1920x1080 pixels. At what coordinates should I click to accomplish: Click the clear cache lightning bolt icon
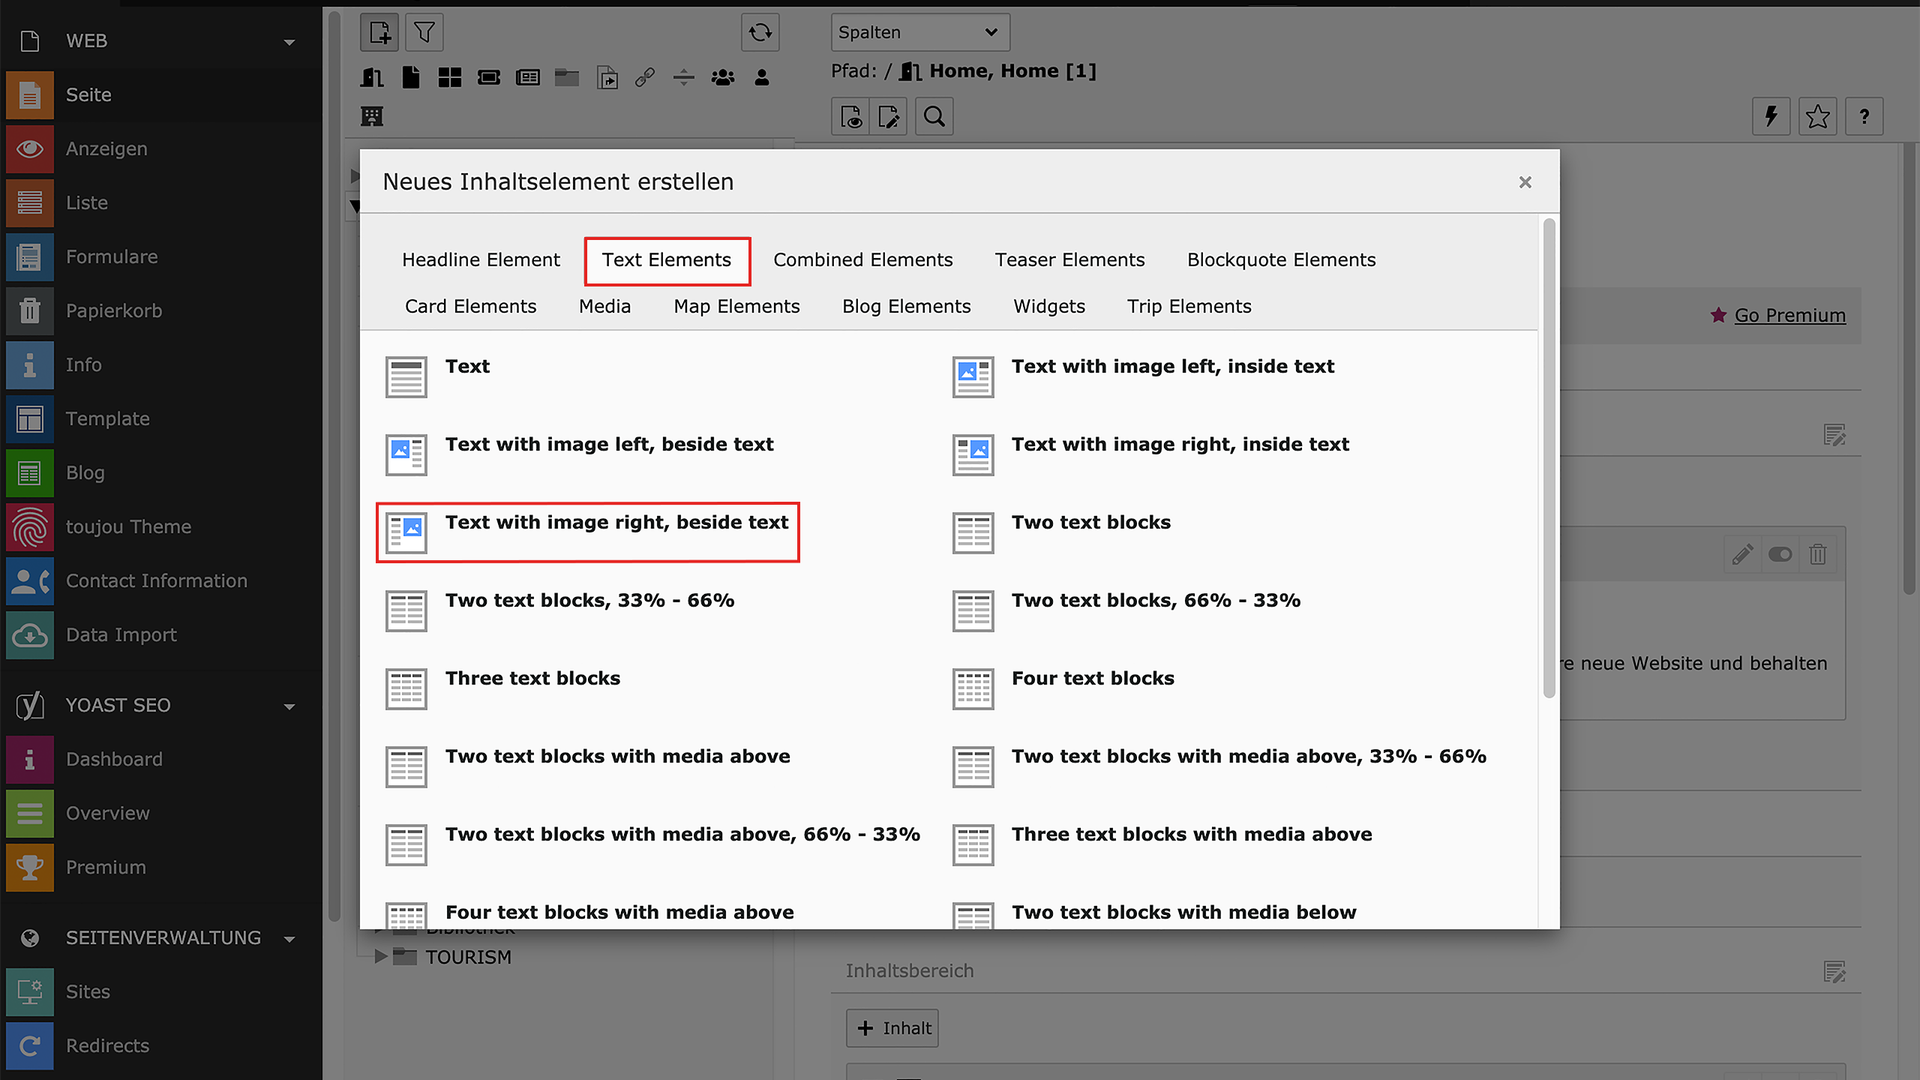[1771, 117]
